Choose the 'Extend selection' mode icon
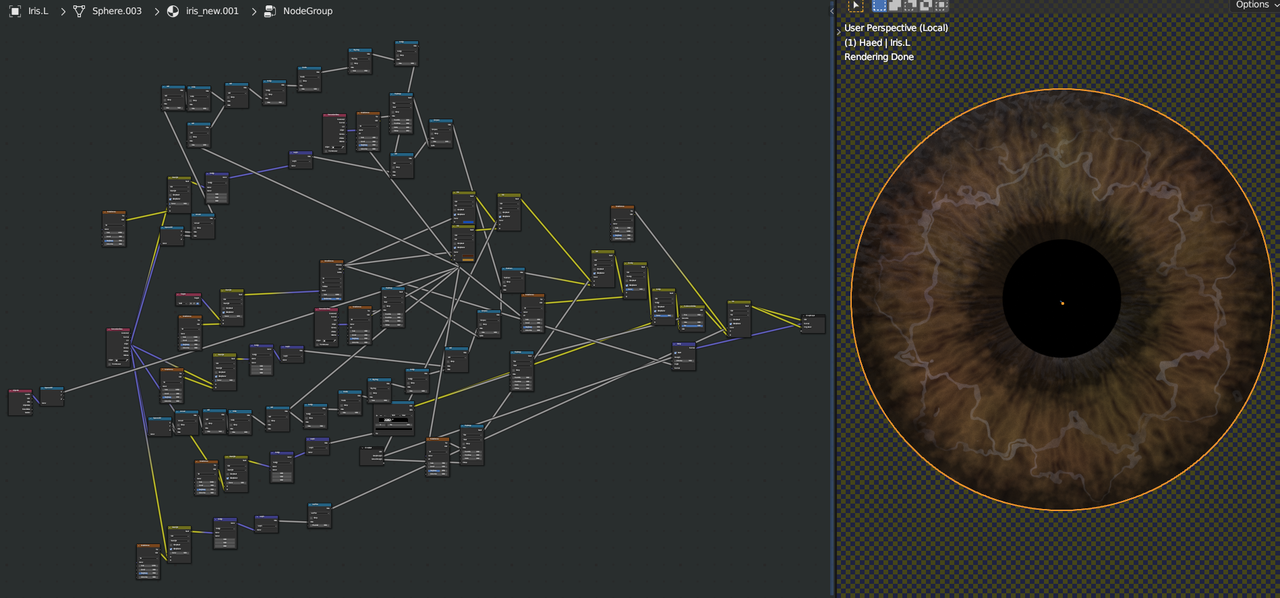The width and height of the screenshot is (1280, 598). pos(895,6)
